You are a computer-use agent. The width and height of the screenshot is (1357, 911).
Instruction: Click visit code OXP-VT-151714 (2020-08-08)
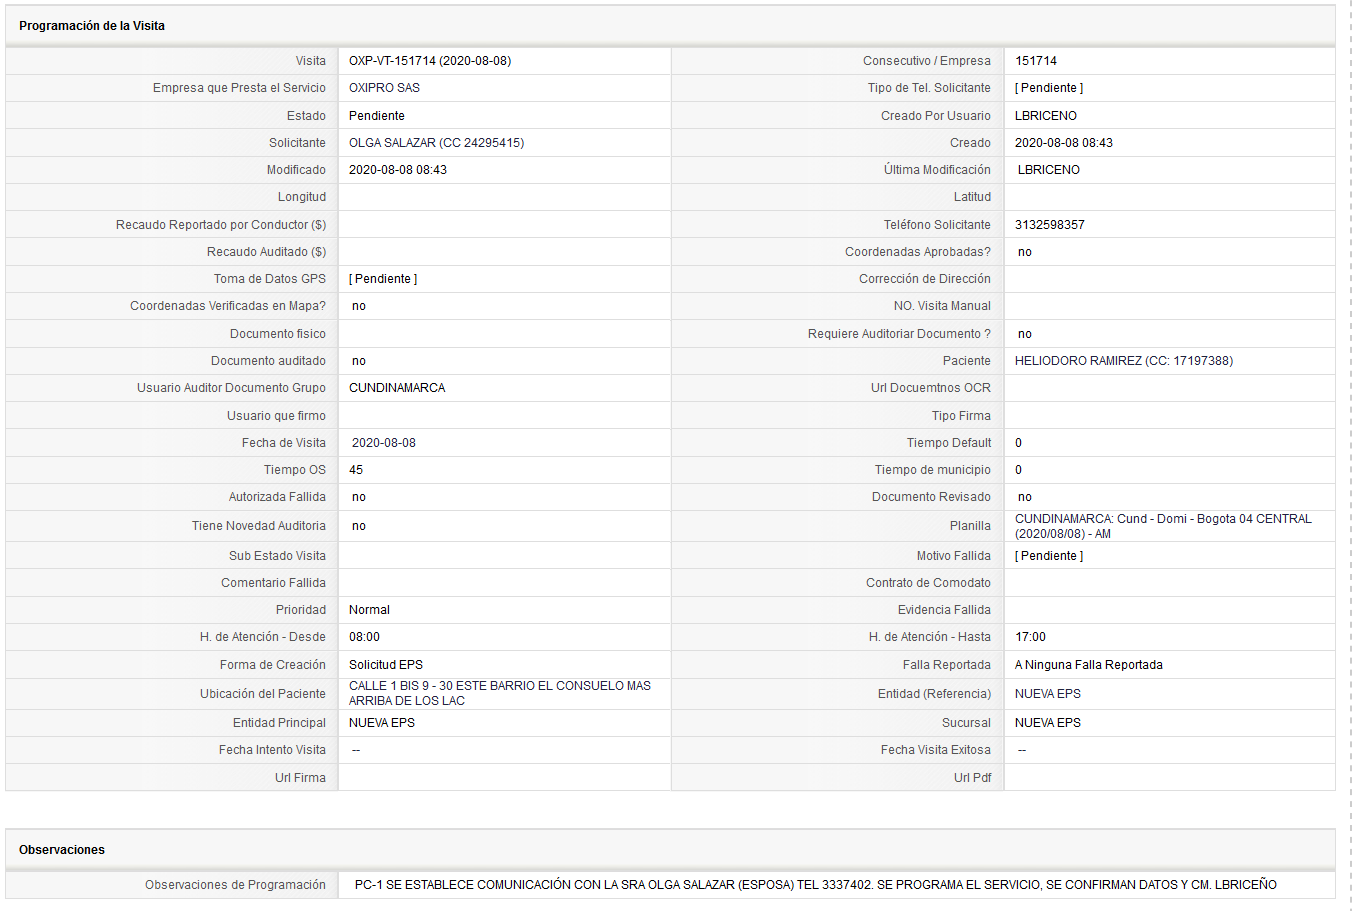pyautogui.click(x=430, y=61)
